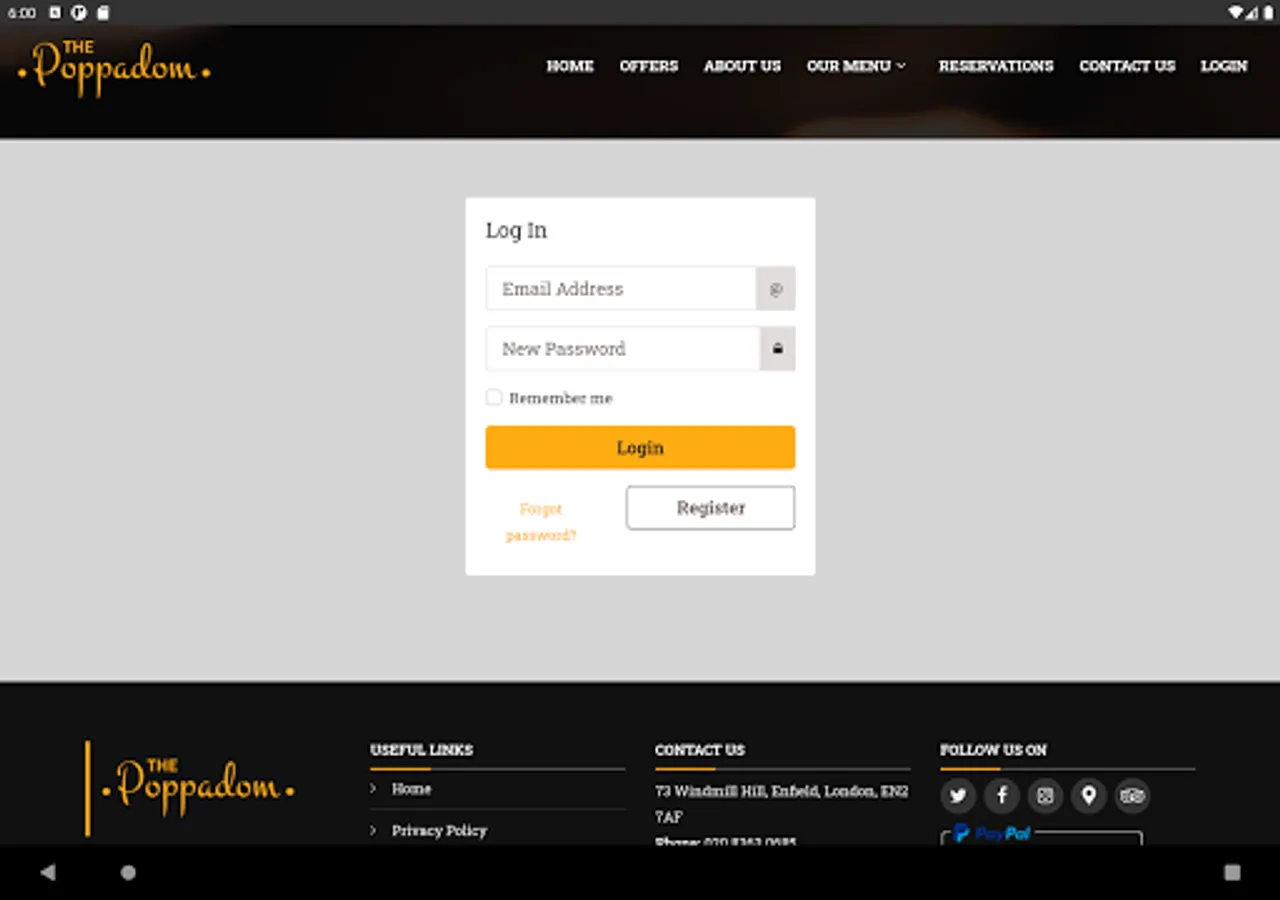Click Login in the top navigation

pos(1224,66)
